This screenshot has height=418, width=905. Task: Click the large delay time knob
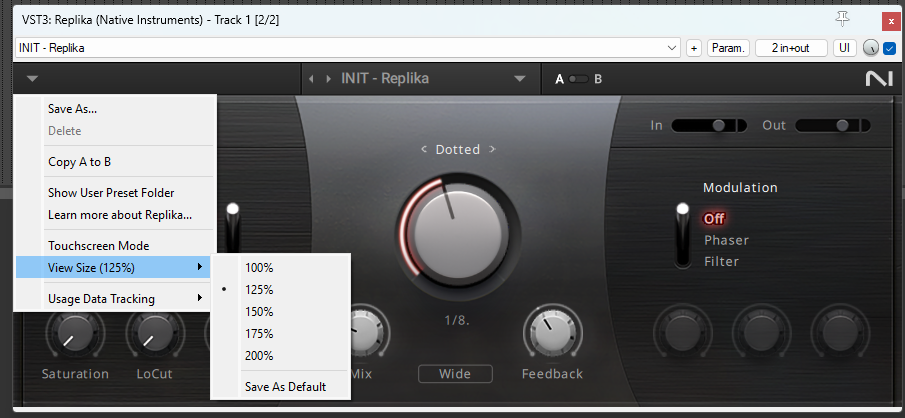[457, 233]
